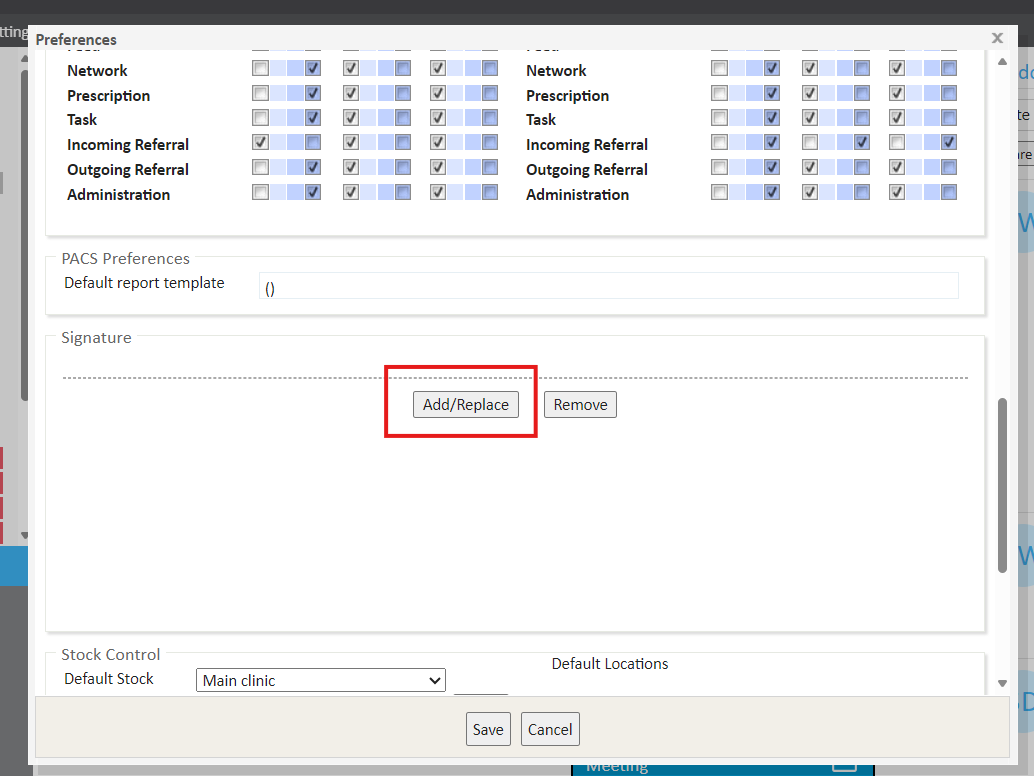1034x776 pixels.
Task: Save the preferences
Action: click(488, 729)
